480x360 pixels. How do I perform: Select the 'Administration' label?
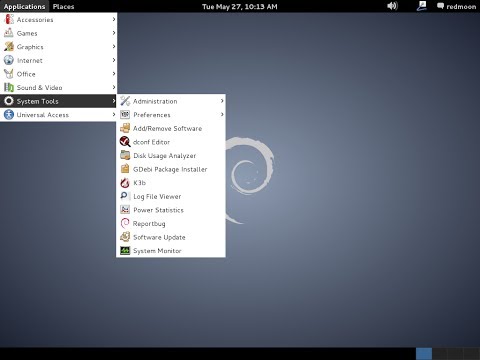tap(155, 101)
